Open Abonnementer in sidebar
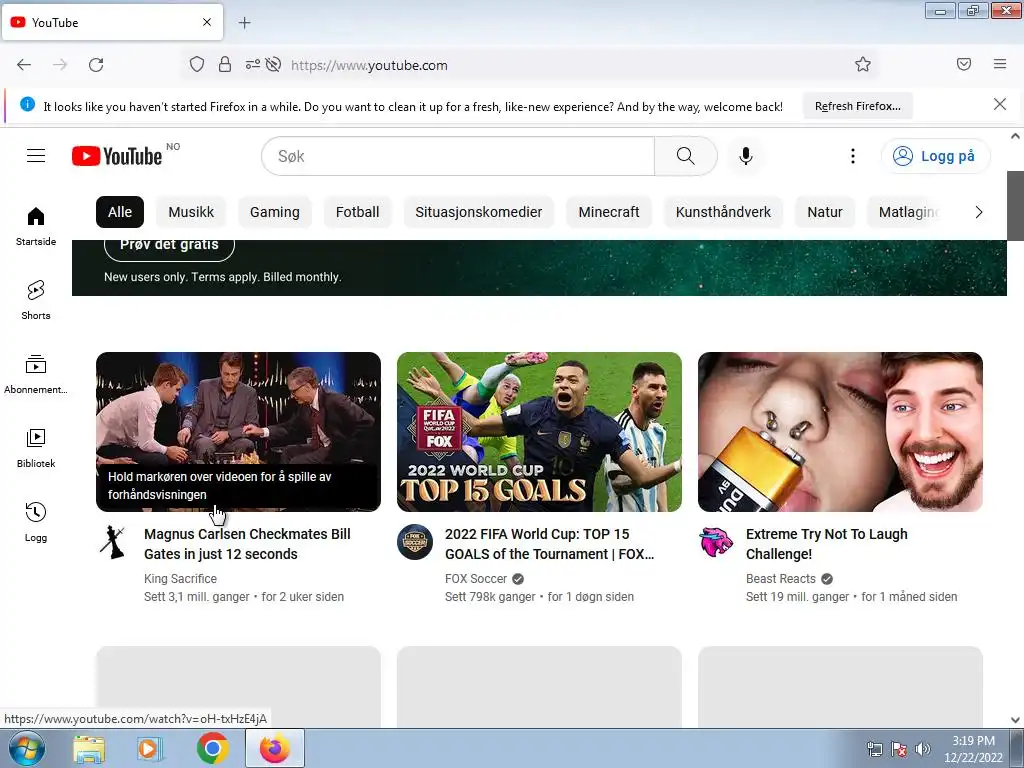1024x768 pixels. coord(36,374)
